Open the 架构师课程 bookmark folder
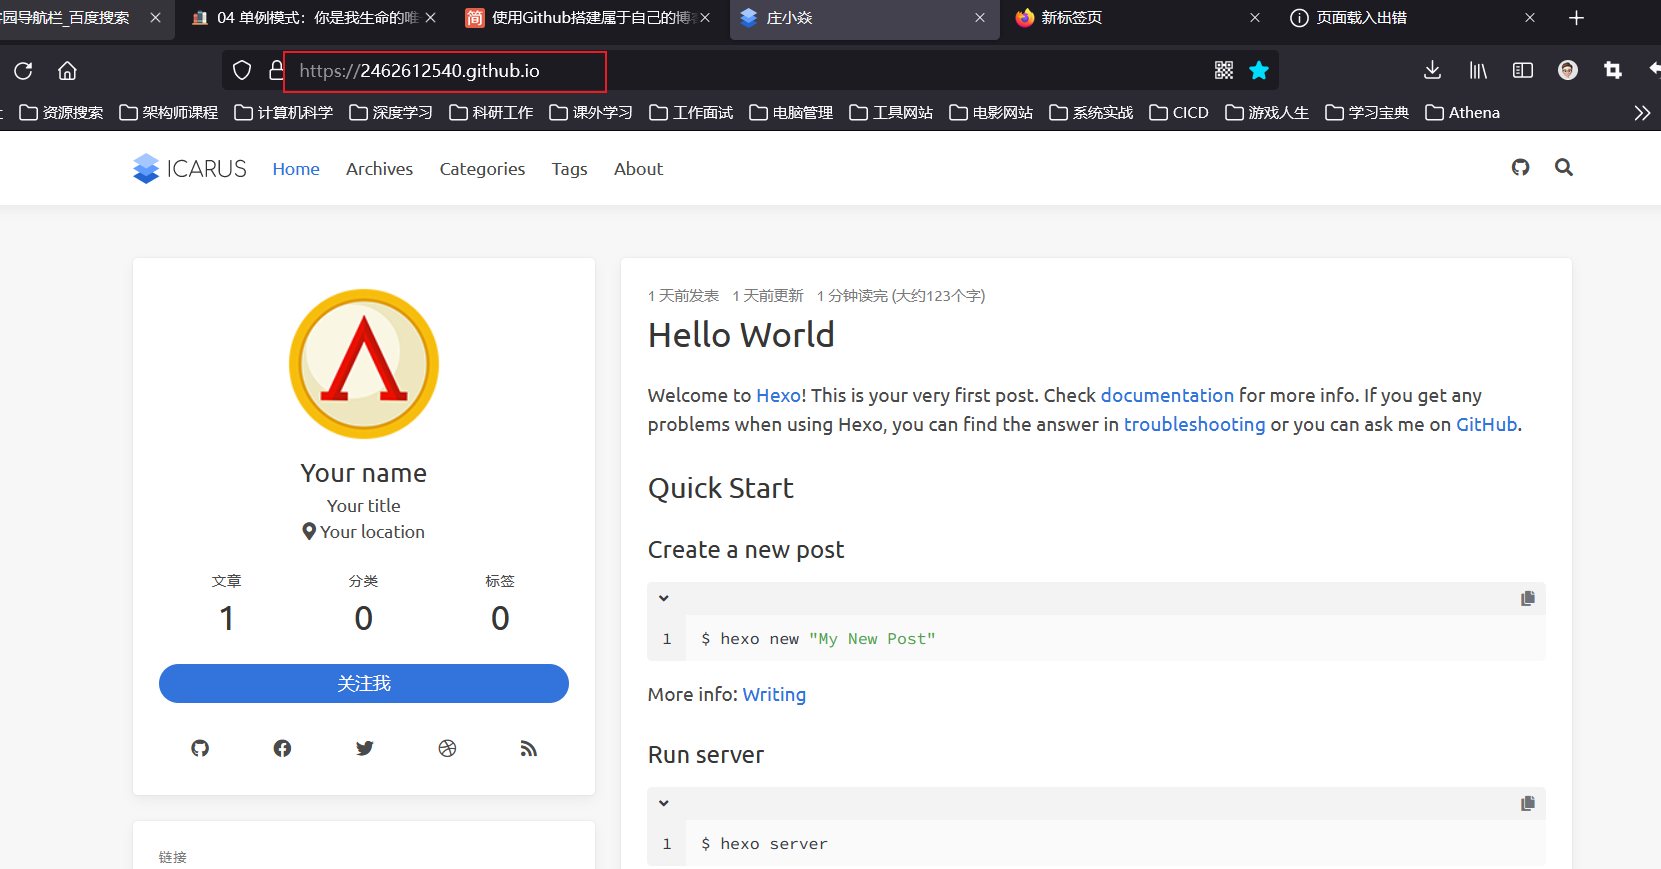The height and width of the screenshot is (869, 1661). tap(168, 113)
